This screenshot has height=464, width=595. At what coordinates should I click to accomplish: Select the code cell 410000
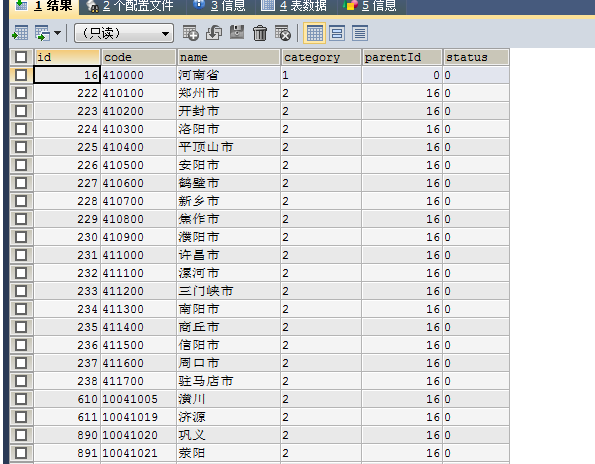(x=139, y=75)
